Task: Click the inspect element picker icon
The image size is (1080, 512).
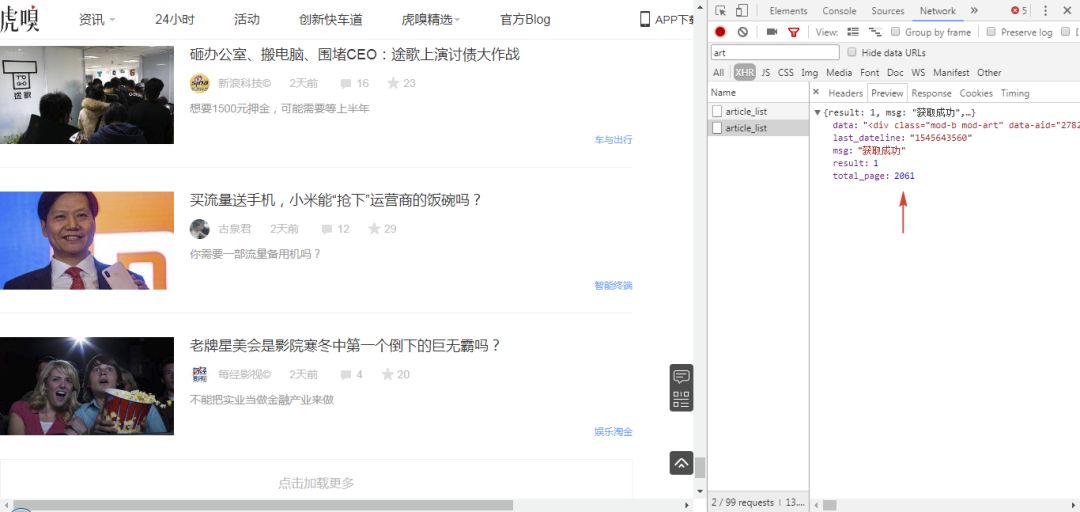Action: [x=720, y=11]
